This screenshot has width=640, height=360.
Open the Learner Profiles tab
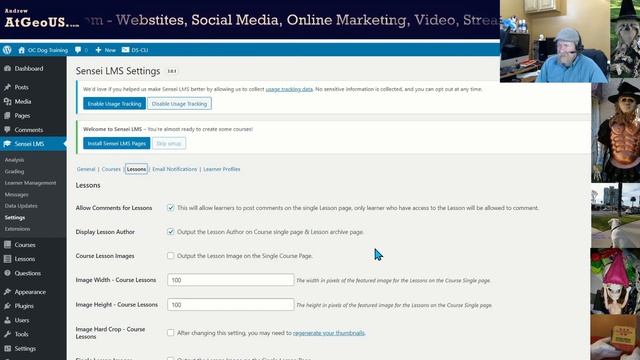pyautogui.click(x=222, y=169)
